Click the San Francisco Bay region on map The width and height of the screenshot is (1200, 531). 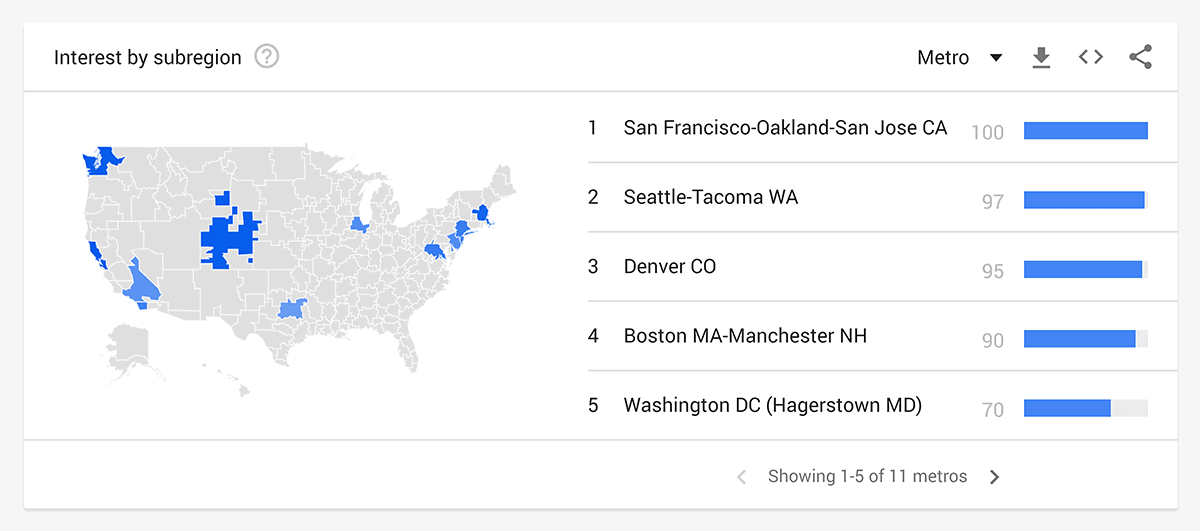pos(96,252)
